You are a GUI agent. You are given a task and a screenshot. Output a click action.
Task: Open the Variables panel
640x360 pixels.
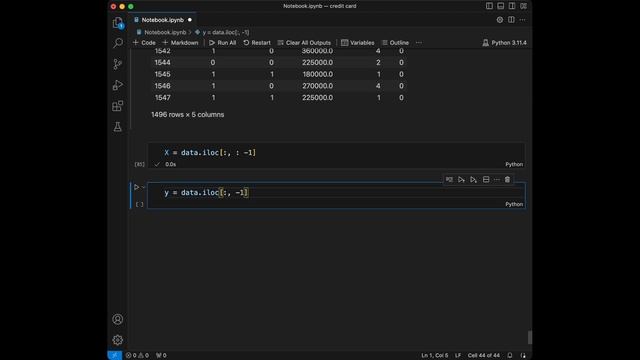[358, 42]
